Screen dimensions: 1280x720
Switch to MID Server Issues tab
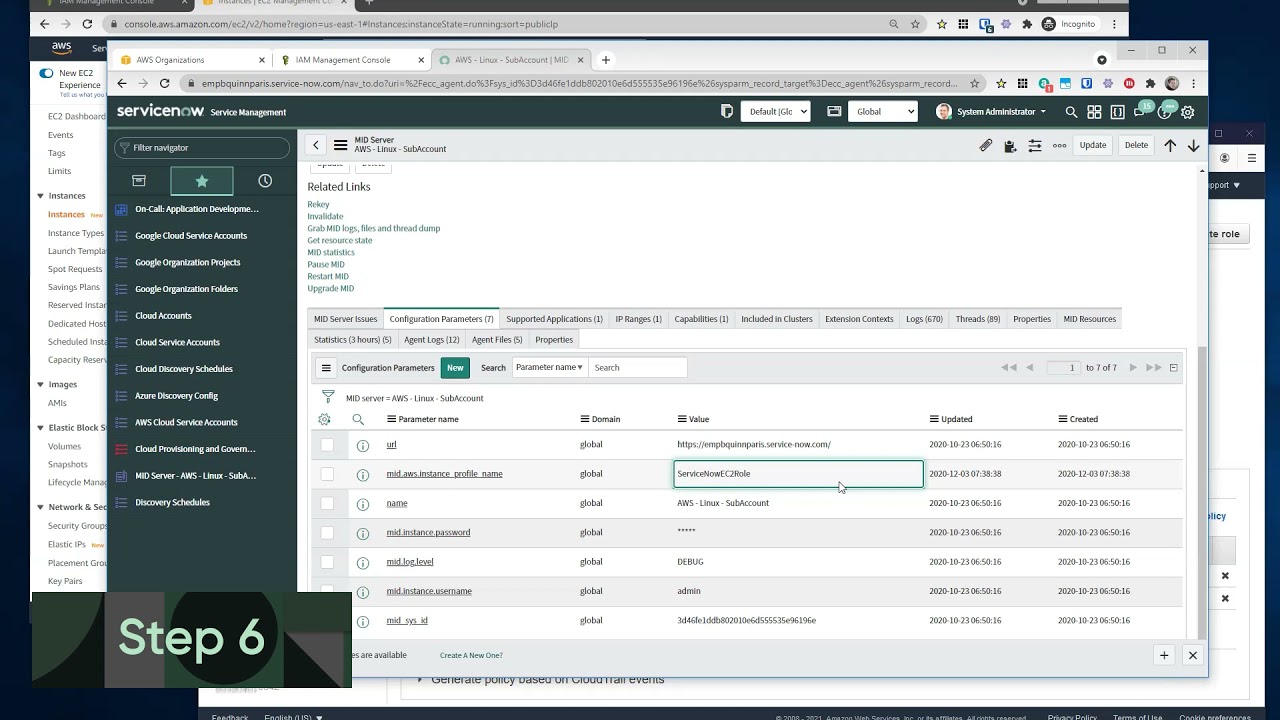tap(346, 319)
